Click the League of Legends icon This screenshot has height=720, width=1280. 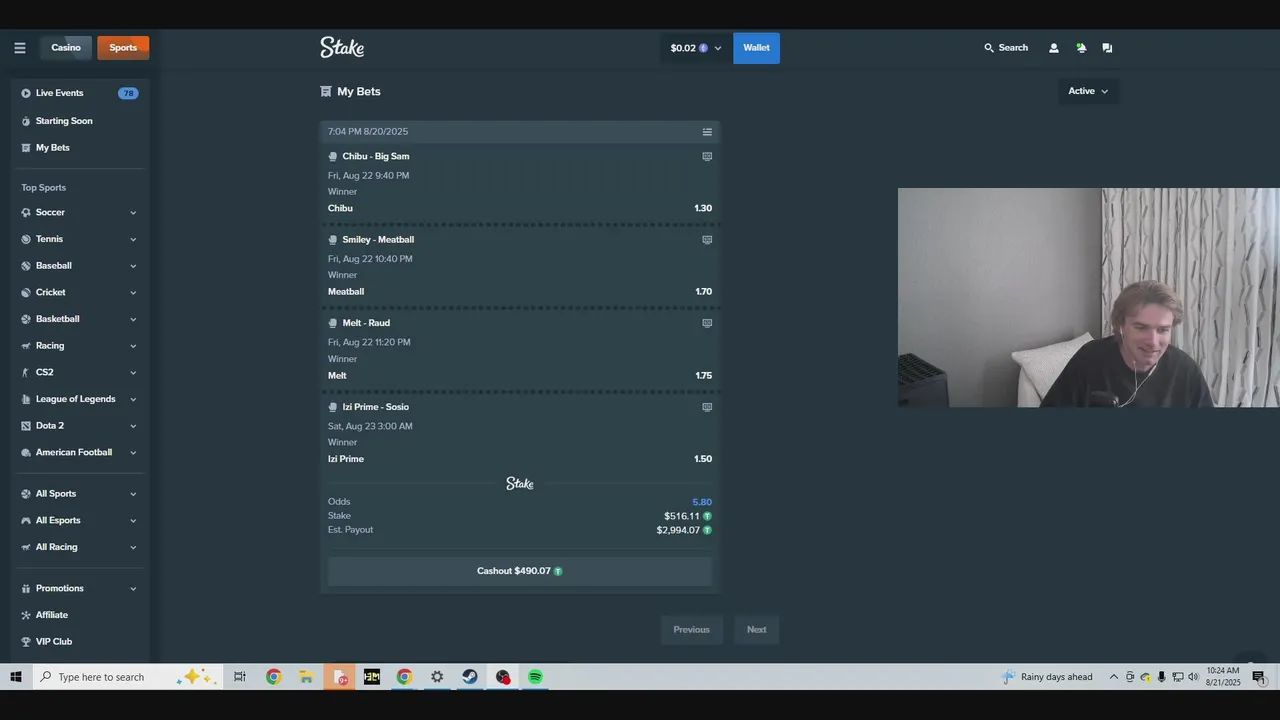coord(26,399)
